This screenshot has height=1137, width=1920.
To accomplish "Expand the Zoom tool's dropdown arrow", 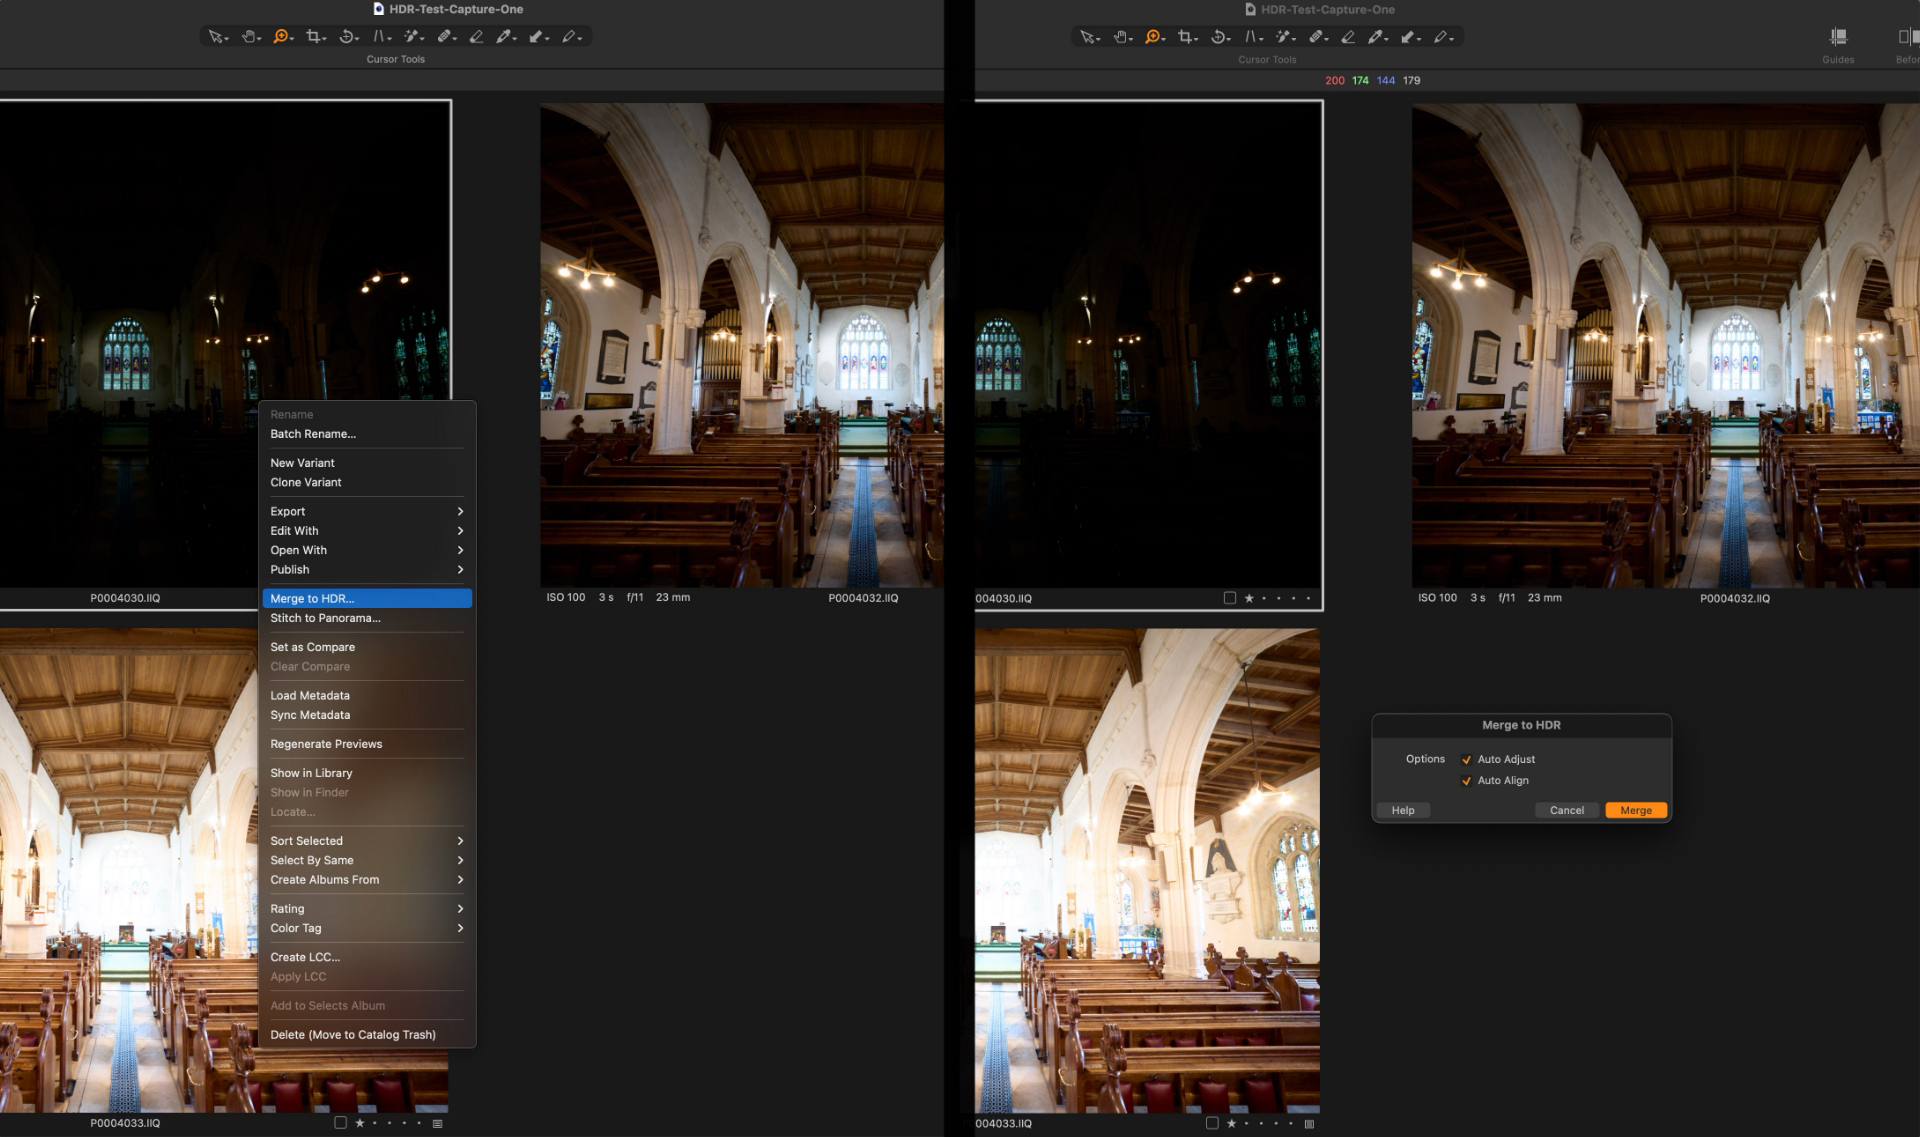I will tap(293, 40).
